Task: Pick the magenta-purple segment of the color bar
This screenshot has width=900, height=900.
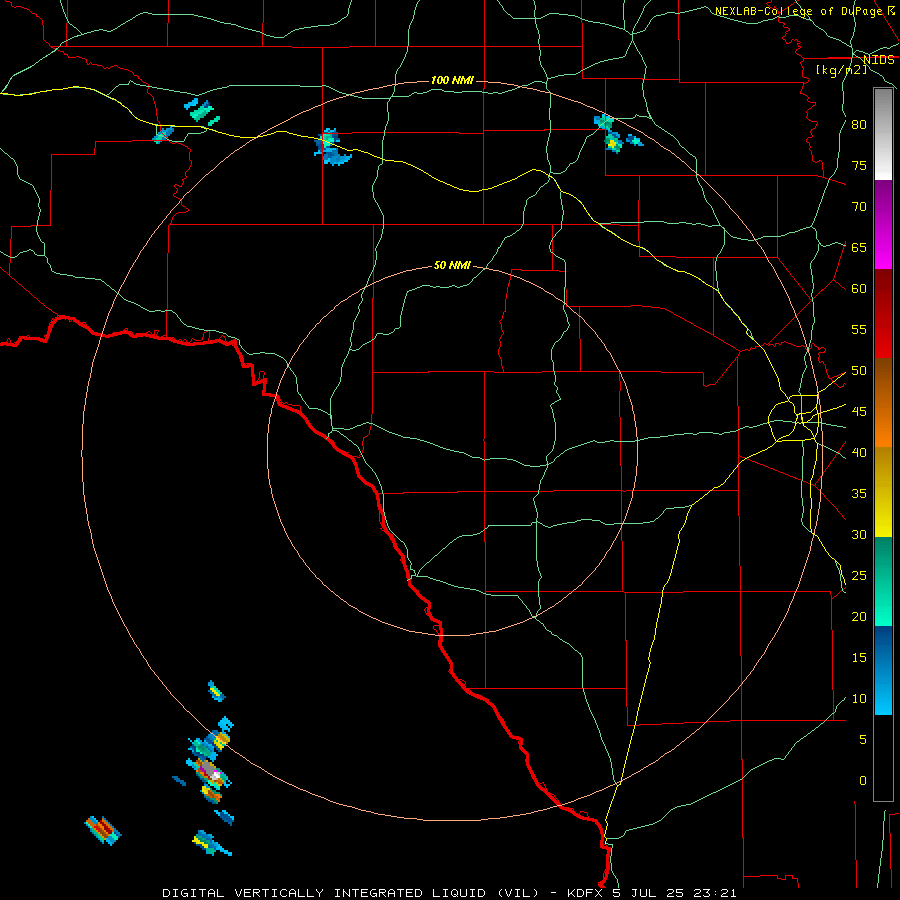Action: click(x=883, y=224)
